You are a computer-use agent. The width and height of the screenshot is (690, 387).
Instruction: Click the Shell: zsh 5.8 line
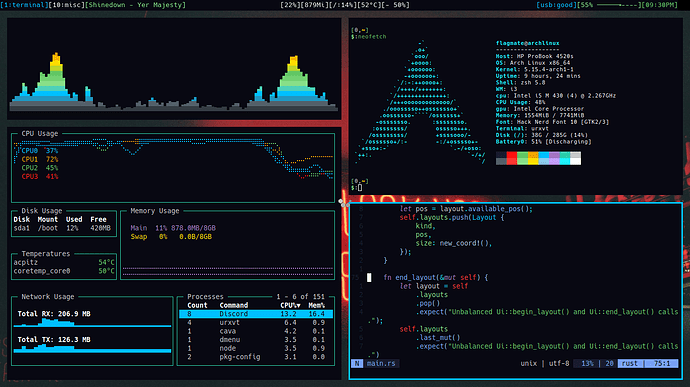pos(521,83)
